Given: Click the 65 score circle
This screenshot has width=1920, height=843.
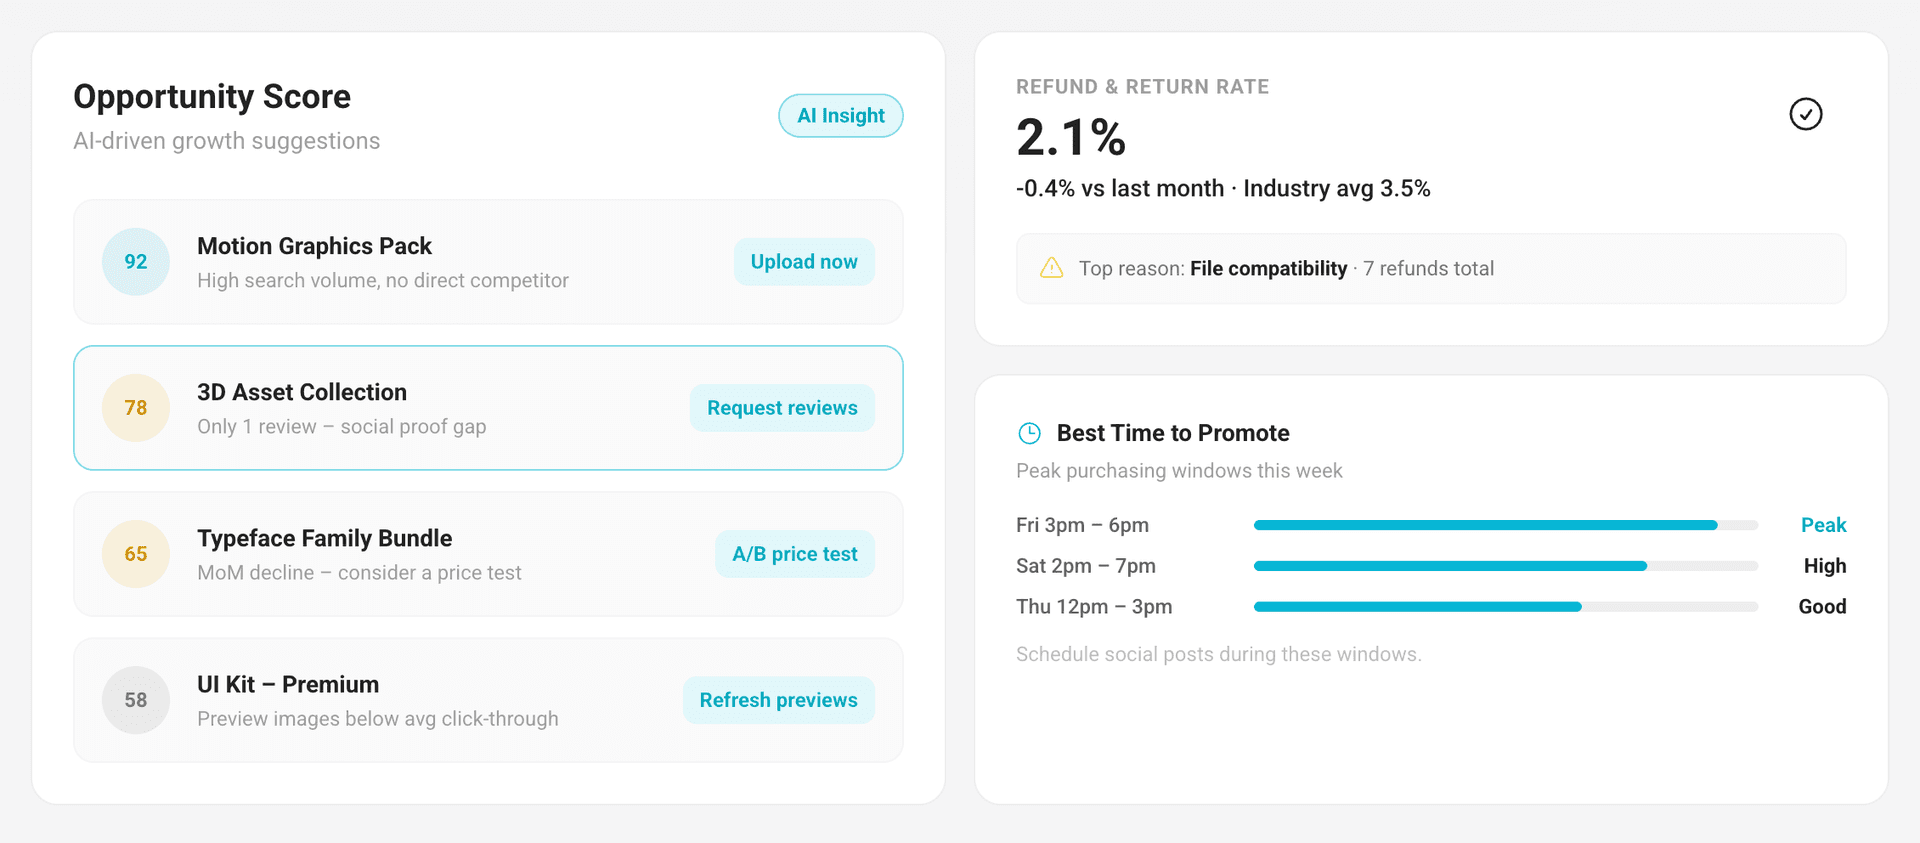Looking at the screenshot, I should coord(136,554).
